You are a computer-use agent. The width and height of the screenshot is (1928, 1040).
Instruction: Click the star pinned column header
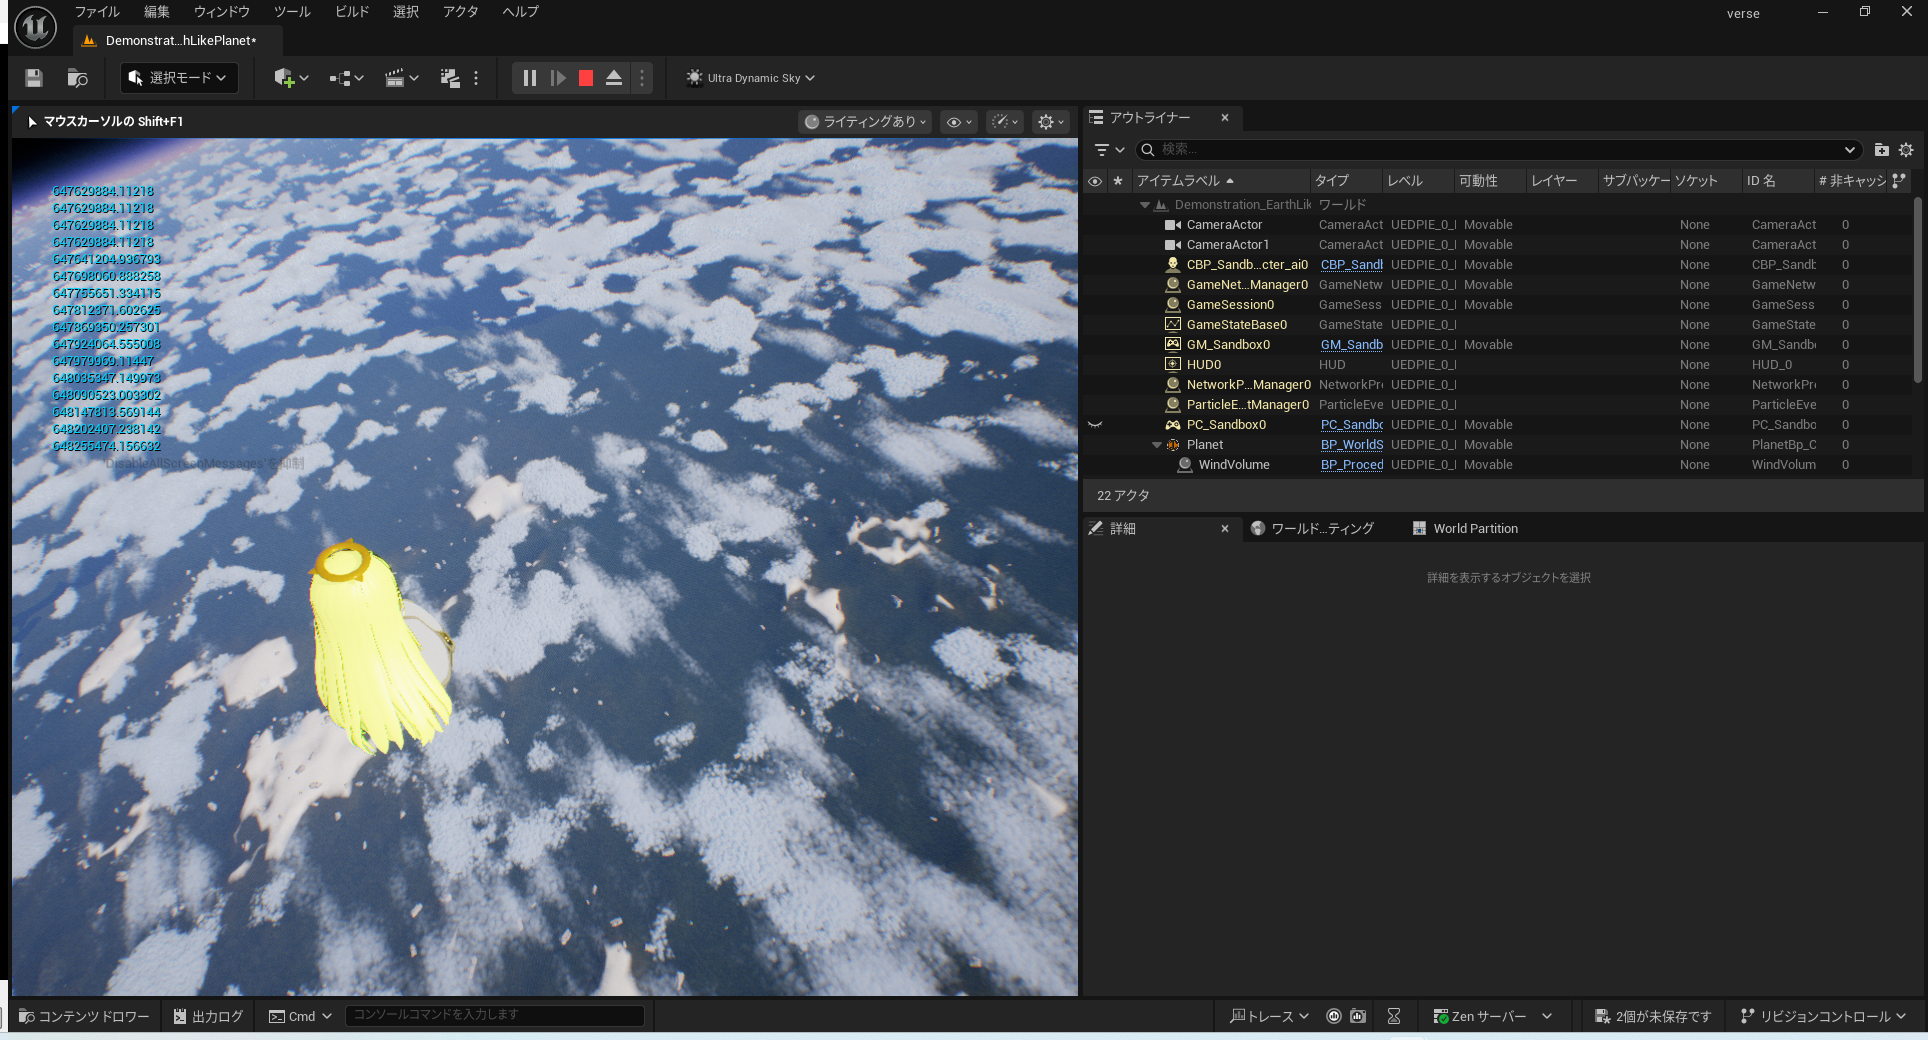(x=1118, y=181)
